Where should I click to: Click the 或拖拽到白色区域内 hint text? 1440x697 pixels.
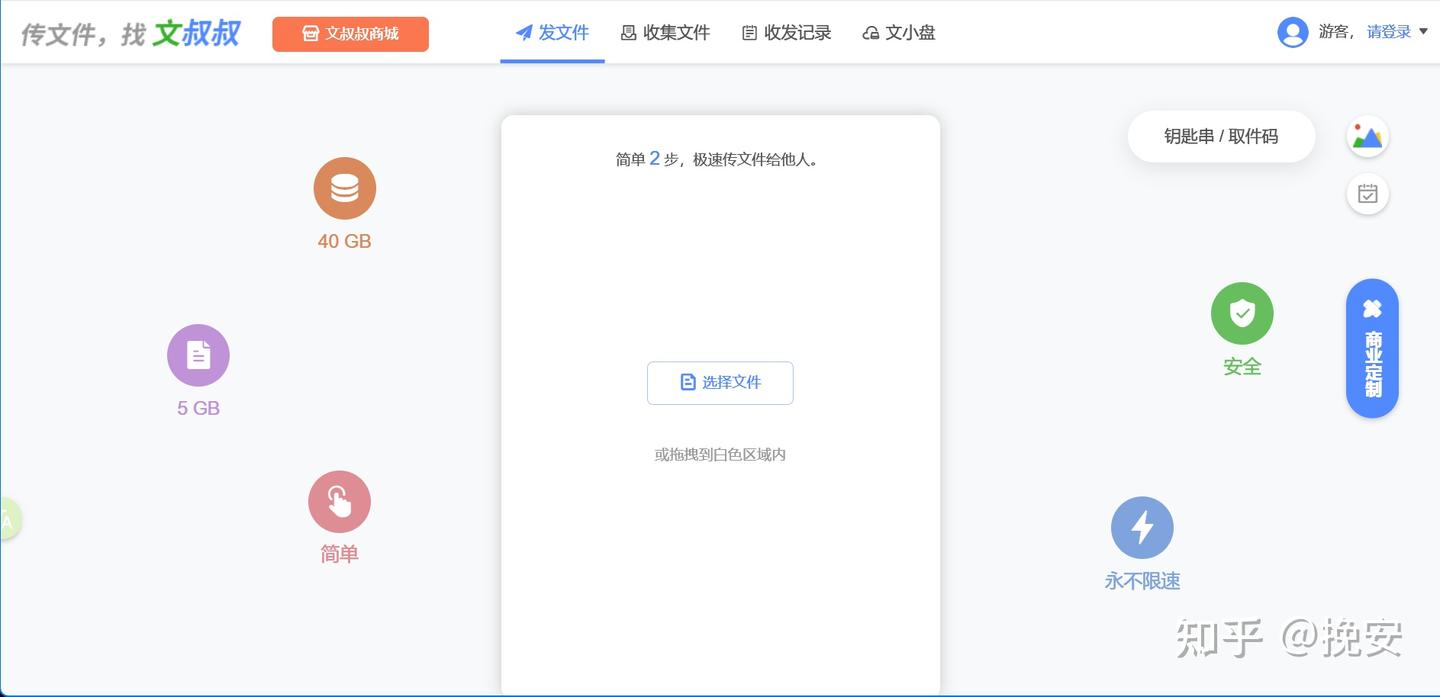tap(720, 455)
